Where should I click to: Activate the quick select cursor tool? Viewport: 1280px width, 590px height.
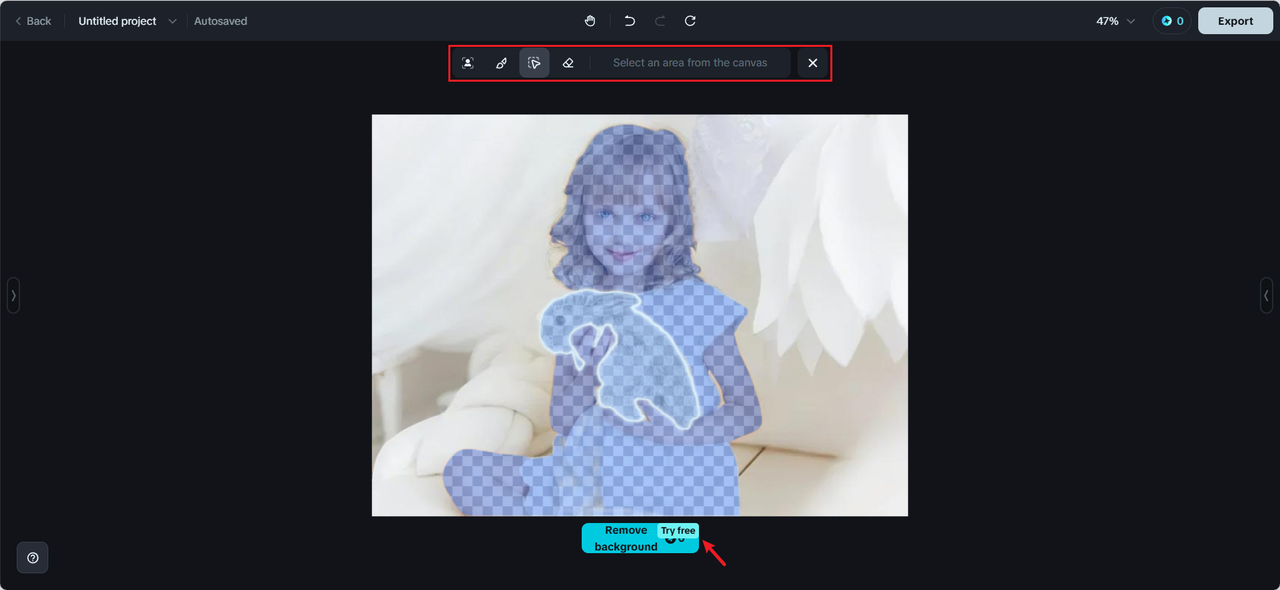[x=534, y=63]
